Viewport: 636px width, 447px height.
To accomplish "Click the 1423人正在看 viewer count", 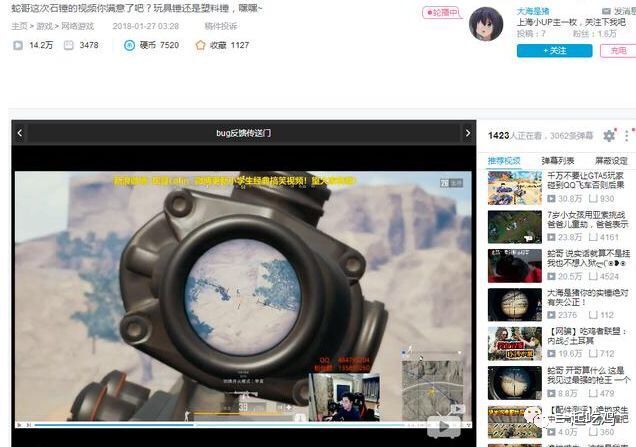I will pos(515,135).
